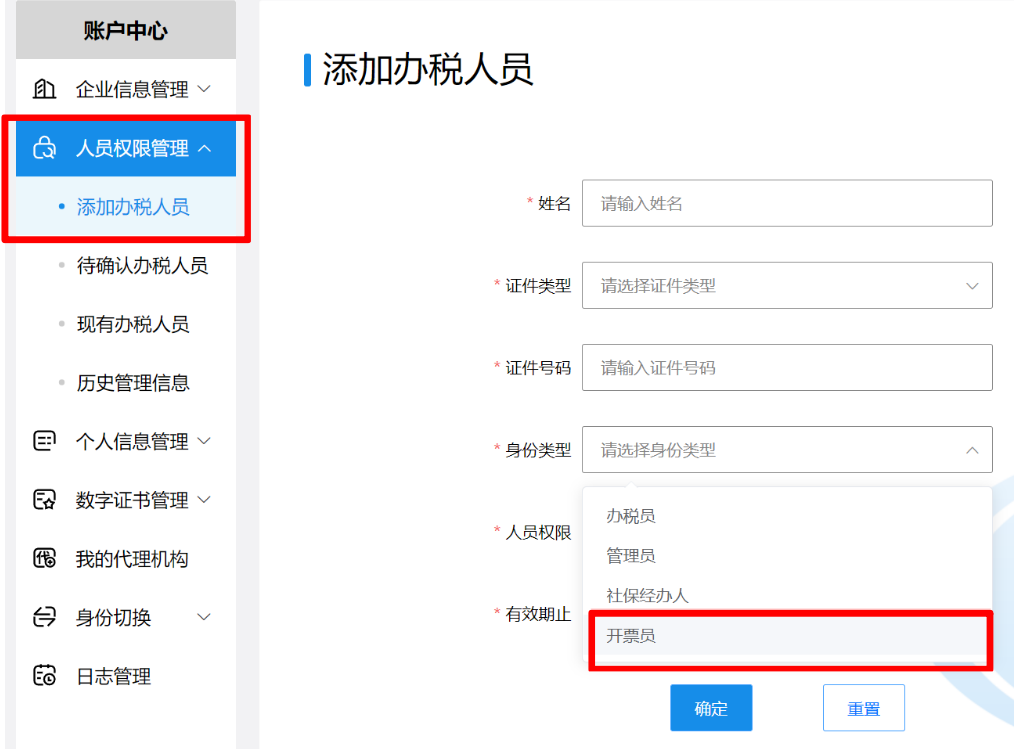This screenshot has height=749, width=1018.
Task: Click the 重置 button
Action: [863, 707]
